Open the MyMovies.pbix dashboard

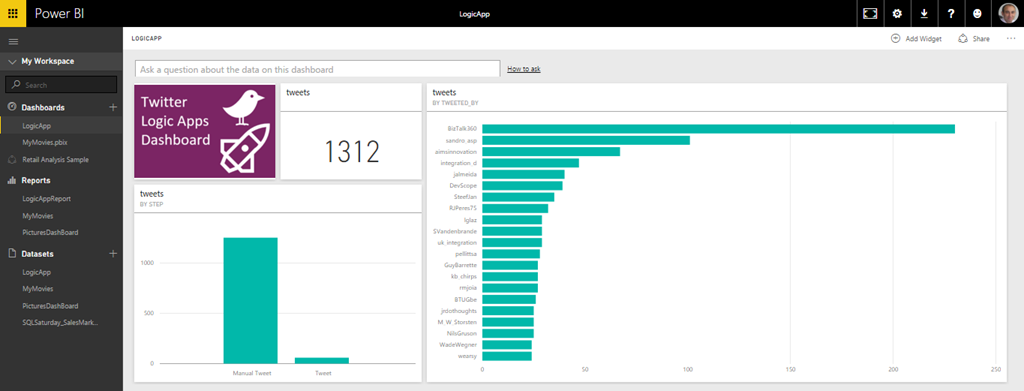point(45,142)
